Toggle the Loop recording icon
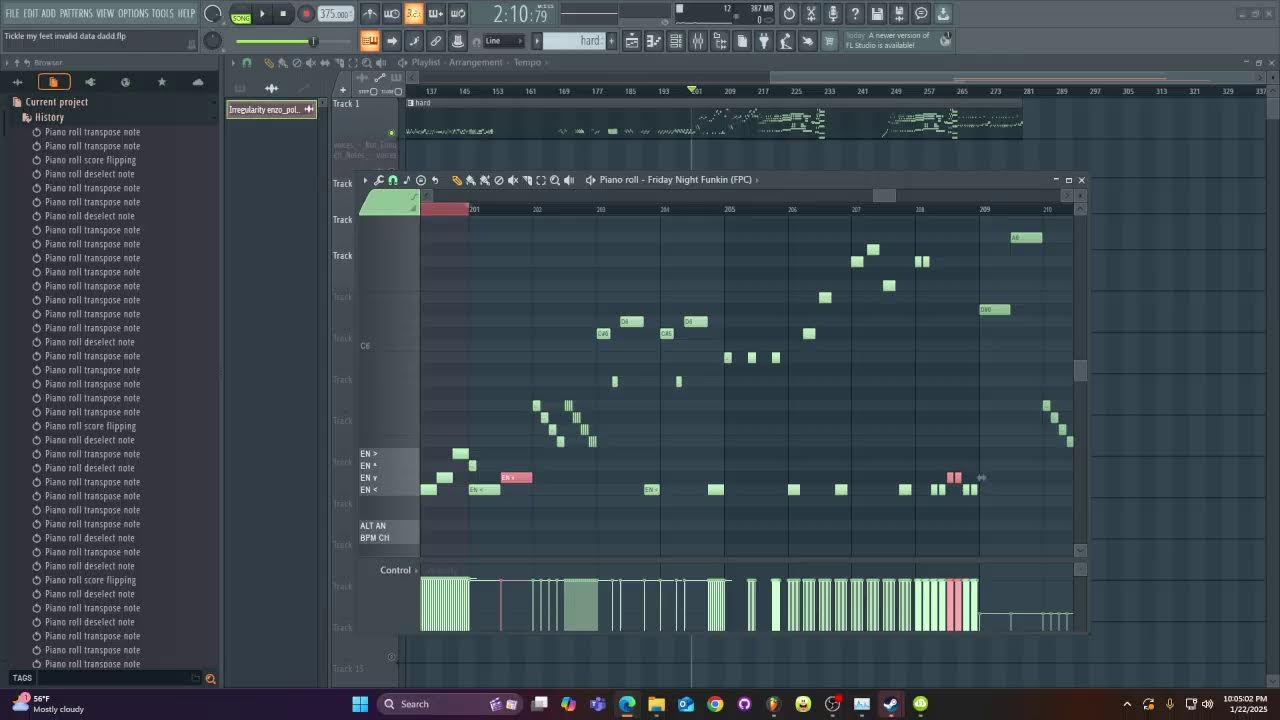 (458, 14)
